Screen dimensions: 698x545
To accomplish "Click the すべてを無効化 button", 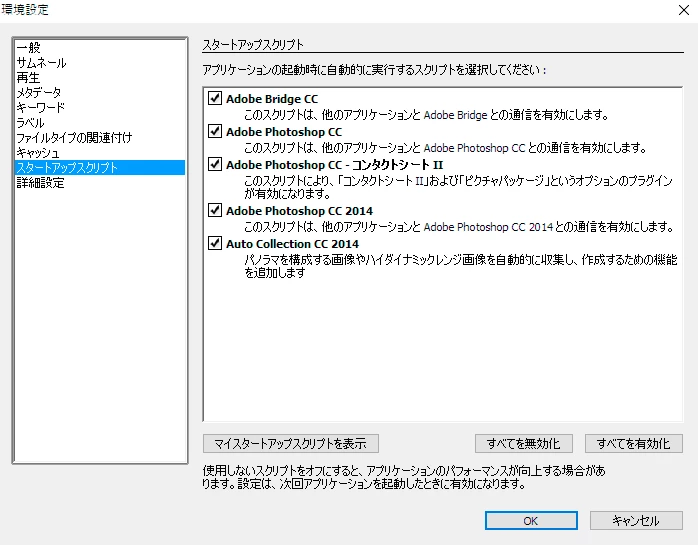I will point(524,443).
